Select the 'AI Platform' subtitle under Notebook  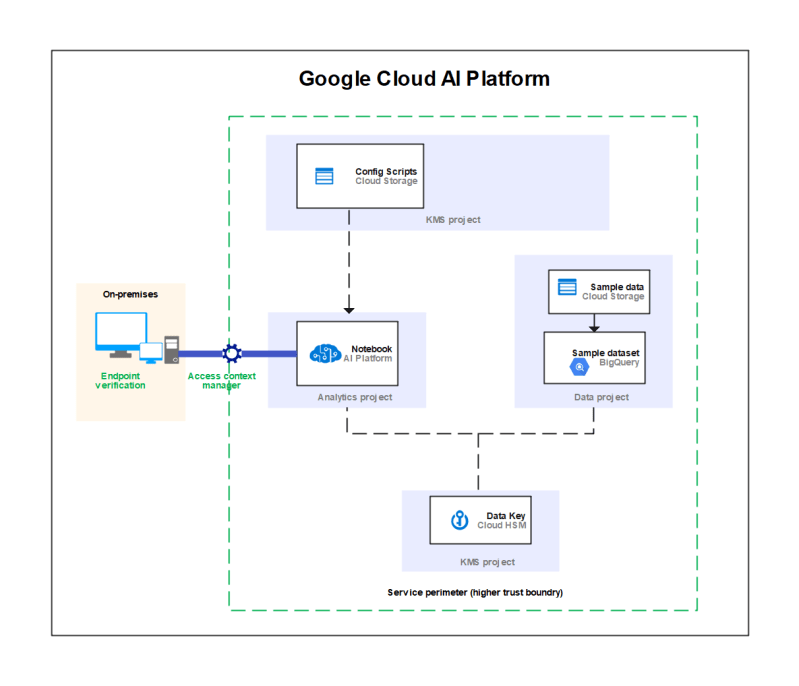click(367, 358)
